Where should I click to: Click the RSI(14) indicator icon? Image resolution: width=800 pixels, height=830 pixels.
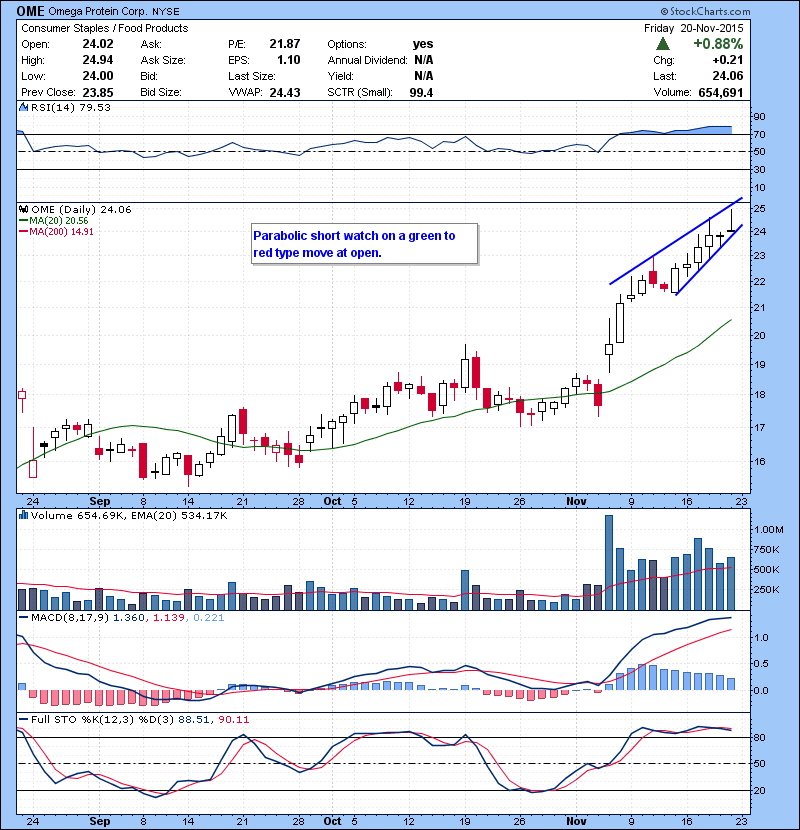coord(24,107)
